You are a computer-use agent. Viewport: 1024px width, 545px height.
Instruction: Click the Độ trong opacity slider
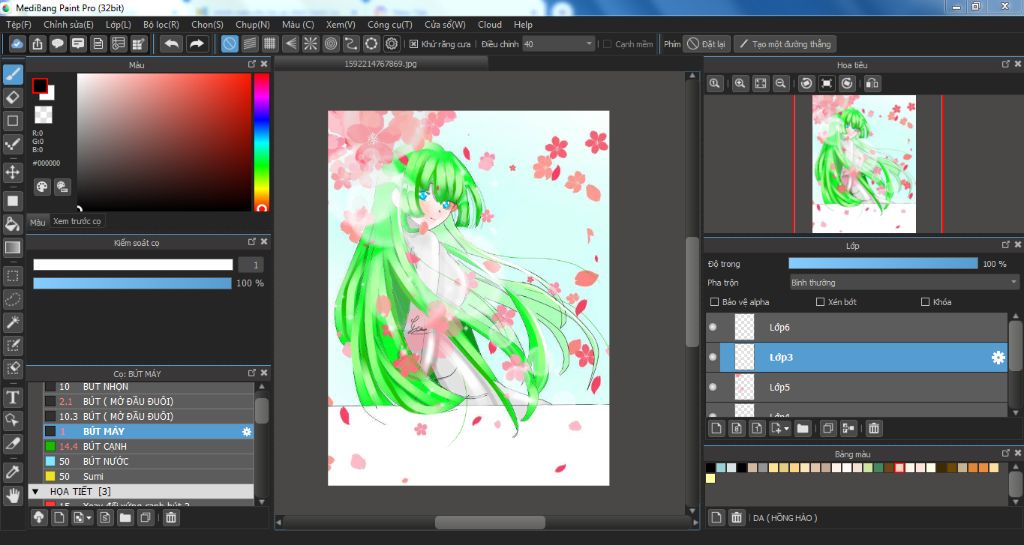883,264
